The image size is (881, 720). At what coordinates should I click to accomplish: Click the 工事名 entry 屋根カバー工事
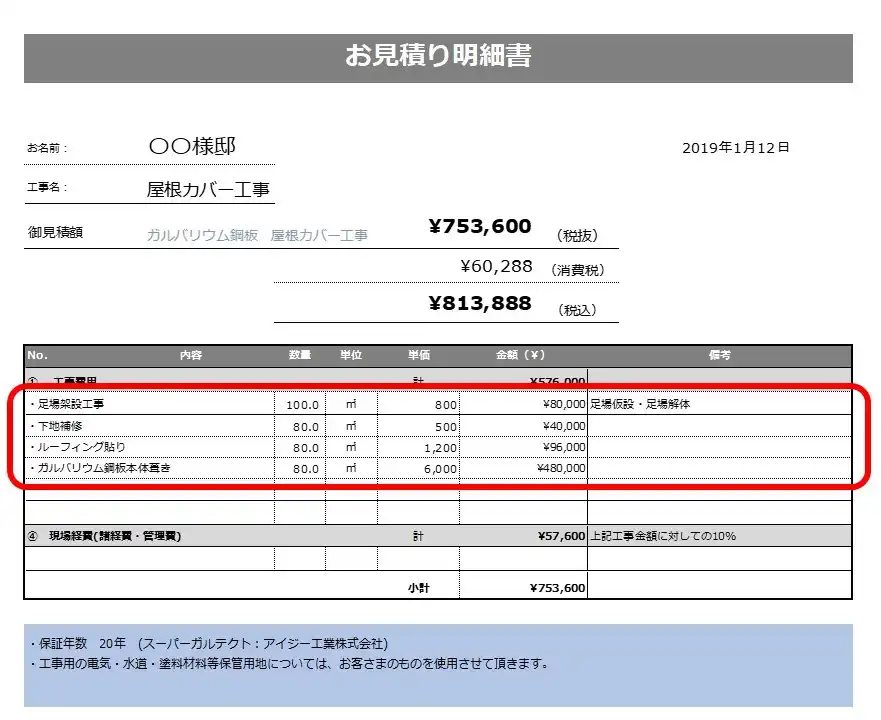pyautogui.click(x=212, y=189)
